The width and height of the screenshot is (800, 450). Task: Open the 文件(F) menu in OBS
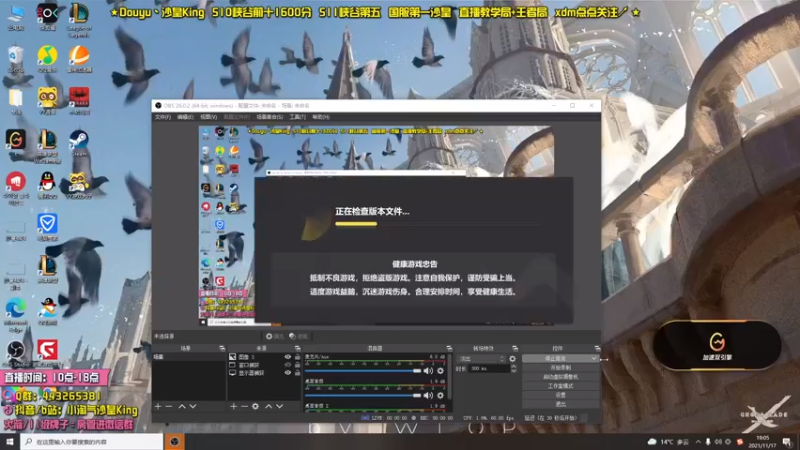coord(162,117)
